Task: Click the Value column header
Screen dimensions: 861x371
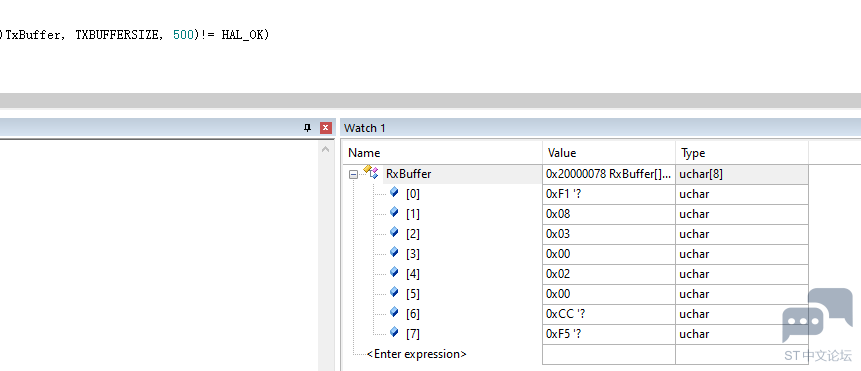Action: pyautogui.click(x=562, y=153)
